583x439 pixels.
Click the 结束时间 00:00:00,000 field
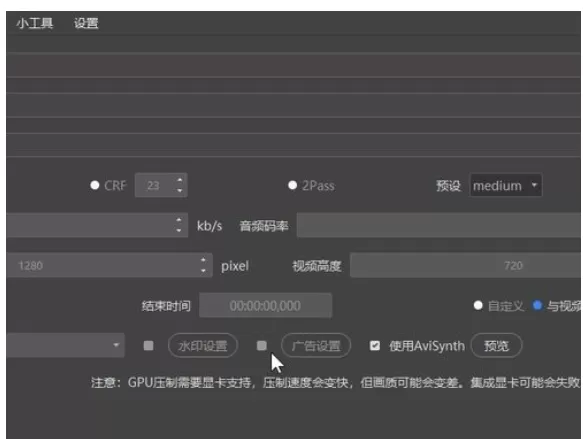[265, 306]
